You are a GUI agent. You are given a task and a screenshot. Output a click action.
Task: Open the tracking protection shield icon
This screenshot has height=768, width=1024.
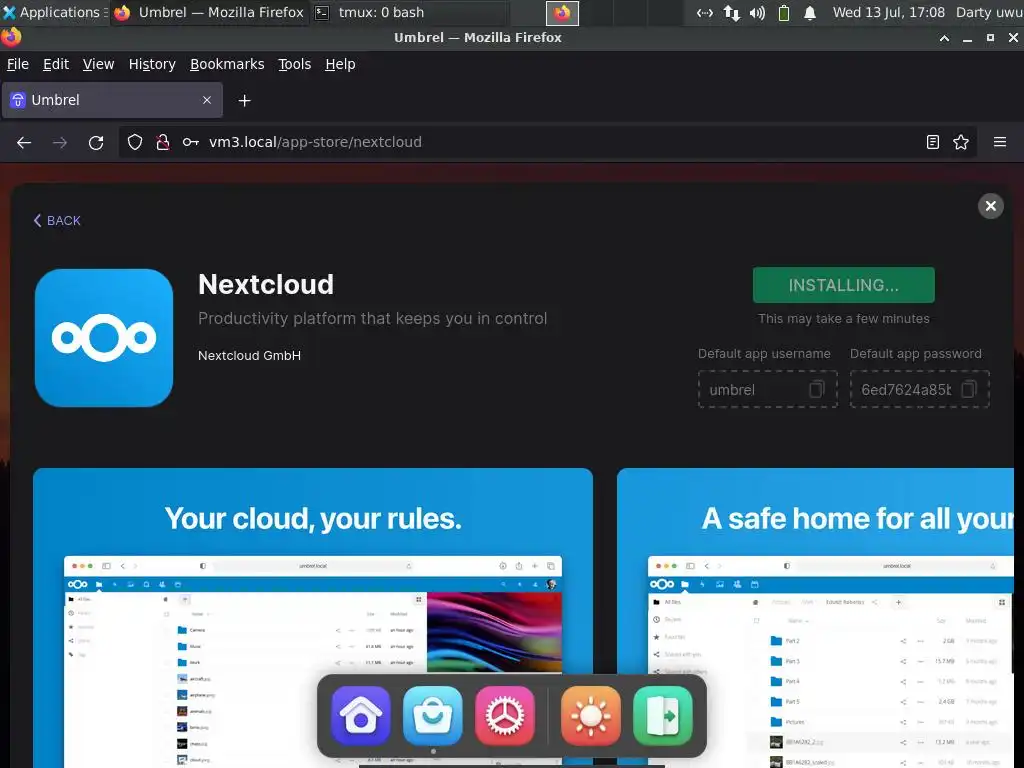135,142
